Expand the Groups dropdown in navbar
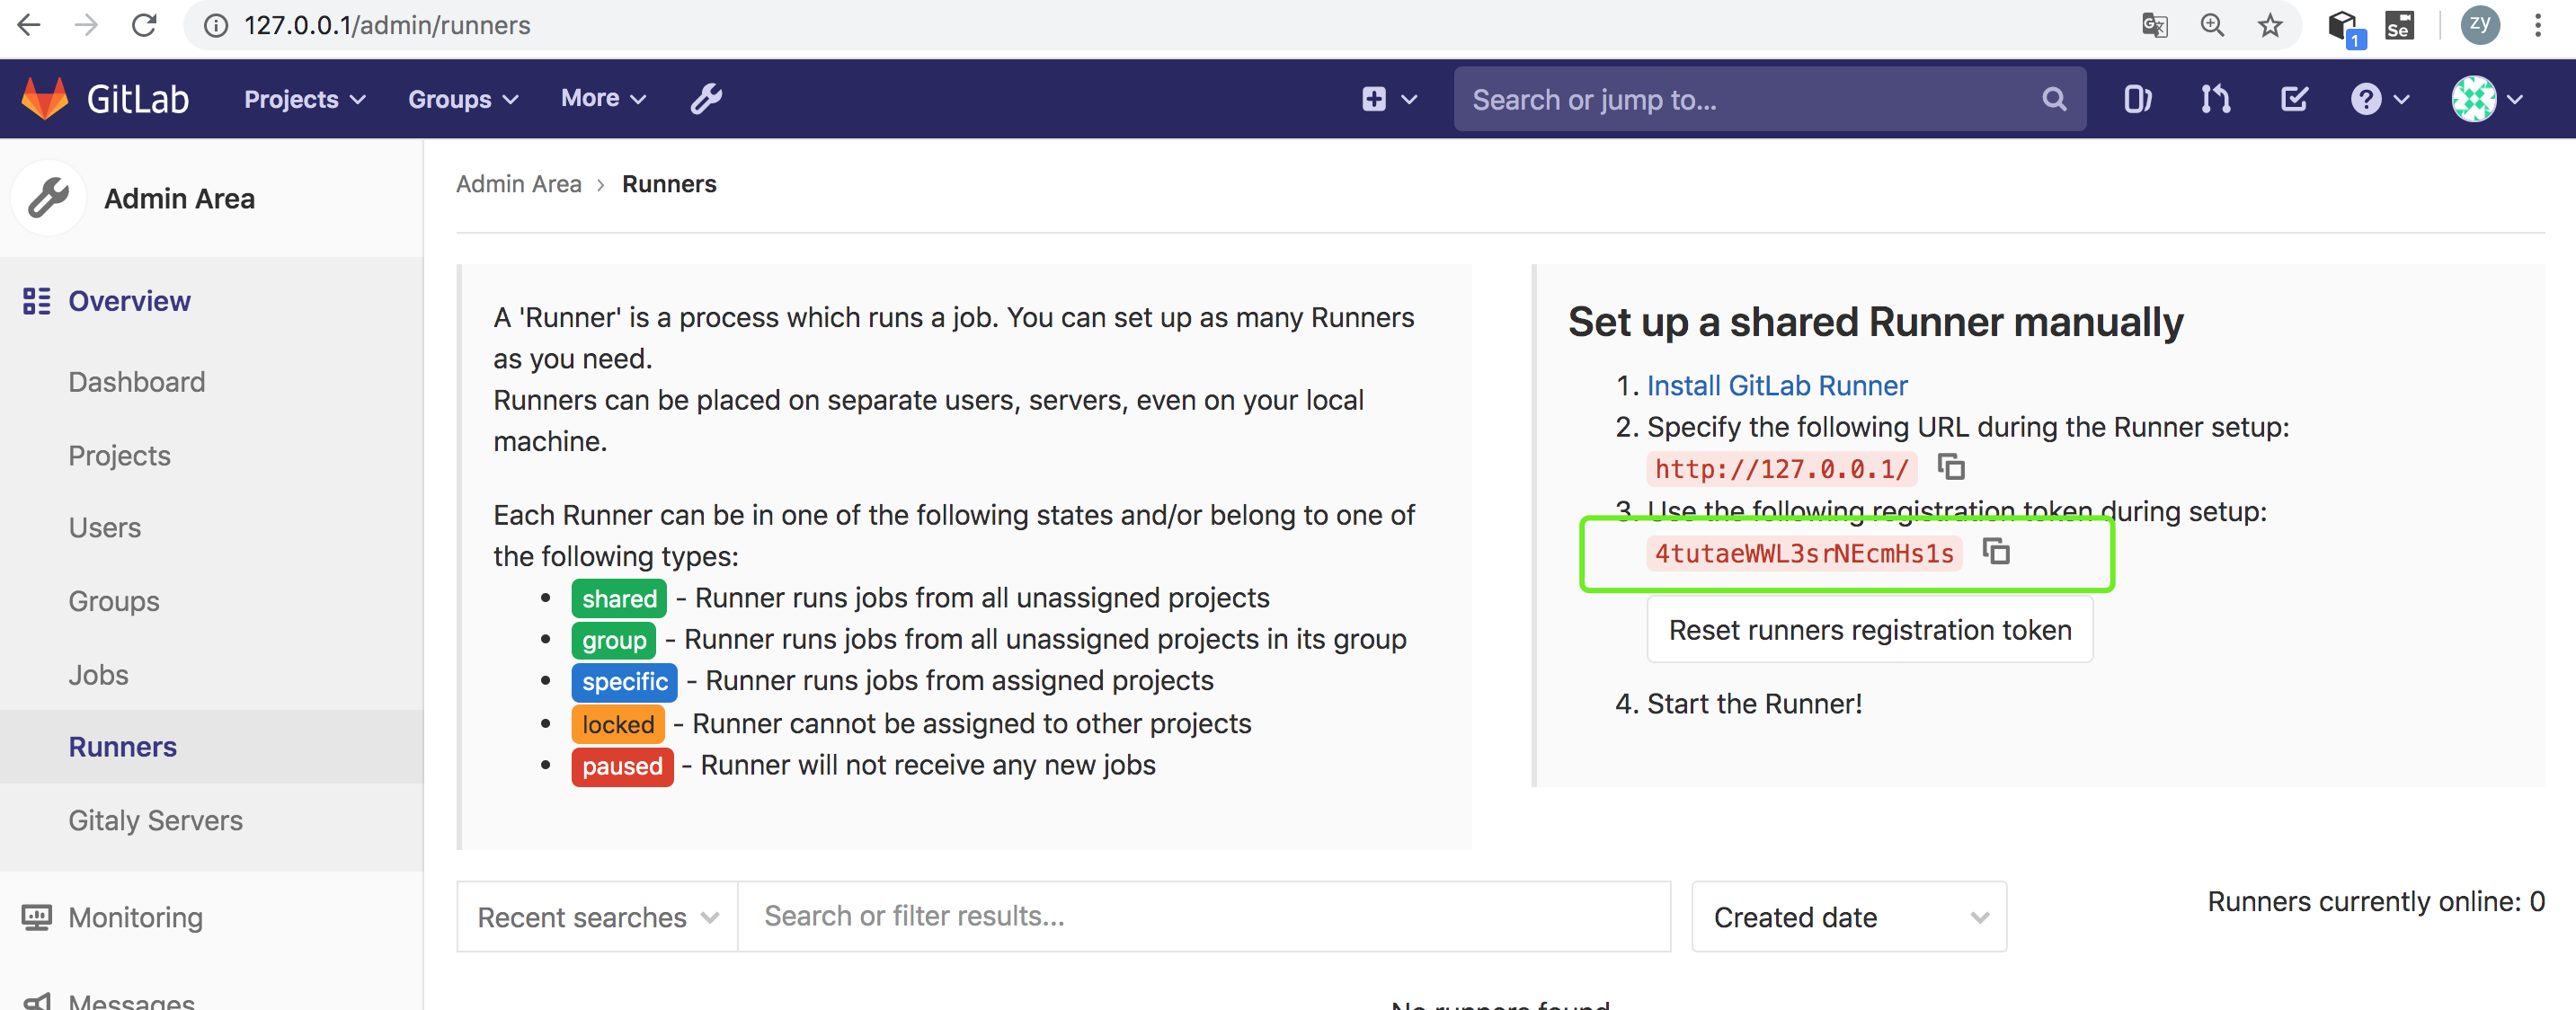The width and height of the screenshot is (2576, 1010). pyautogui.click(x=462, y=99)
